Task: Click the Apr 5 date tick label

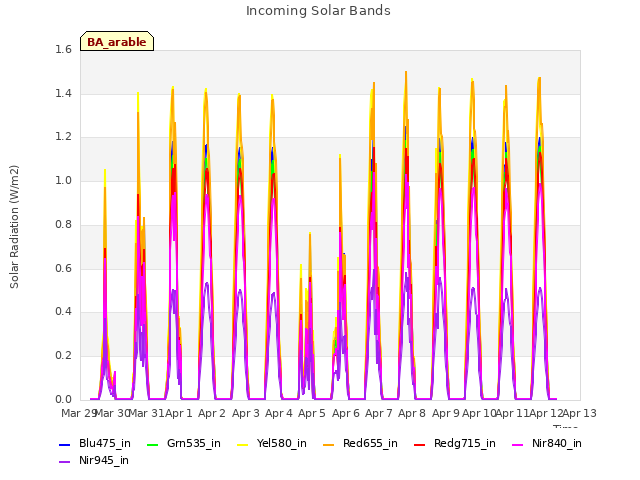Action: (x=312, y=413)
